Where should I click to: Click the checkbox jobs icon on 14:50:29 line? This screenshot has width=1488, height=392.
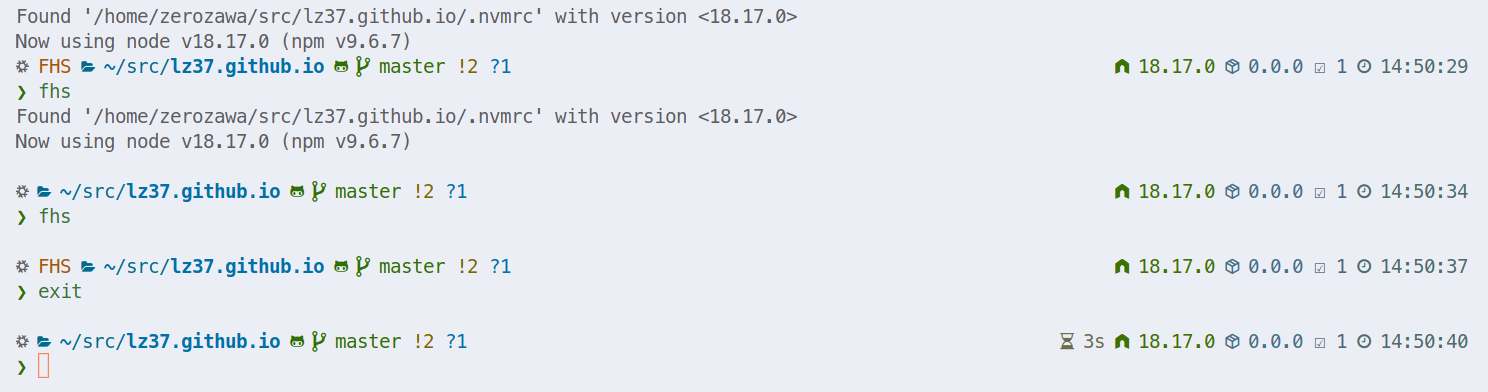point(1320,67)
